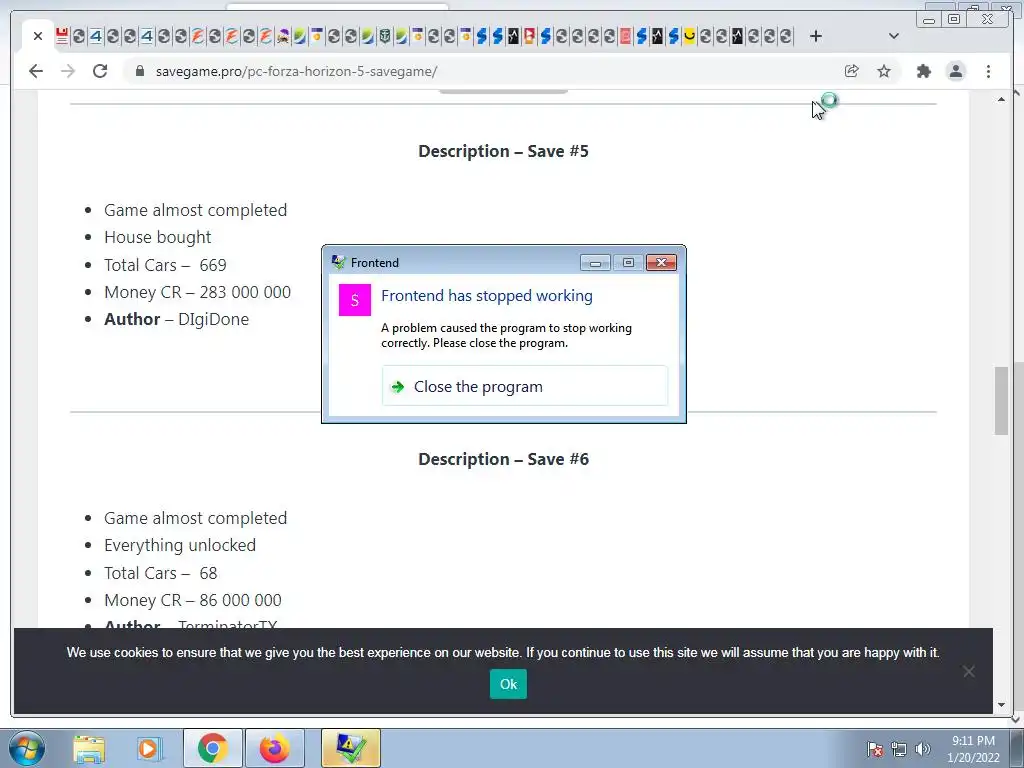Click the text Everything unlocked

pos(180,545)
